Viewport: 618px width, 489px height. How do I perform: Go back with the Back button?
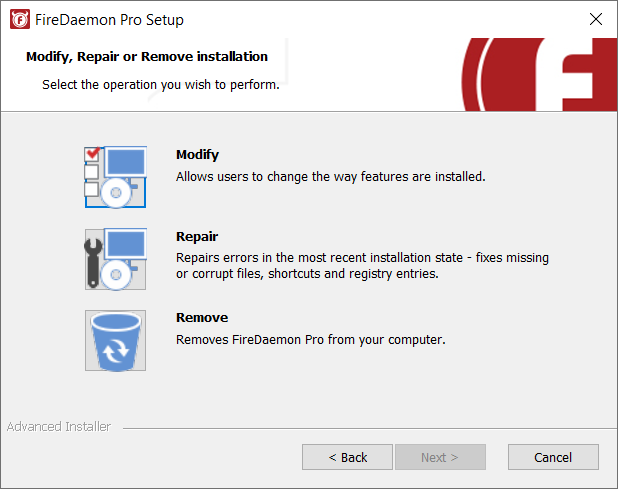click(347, 457)
